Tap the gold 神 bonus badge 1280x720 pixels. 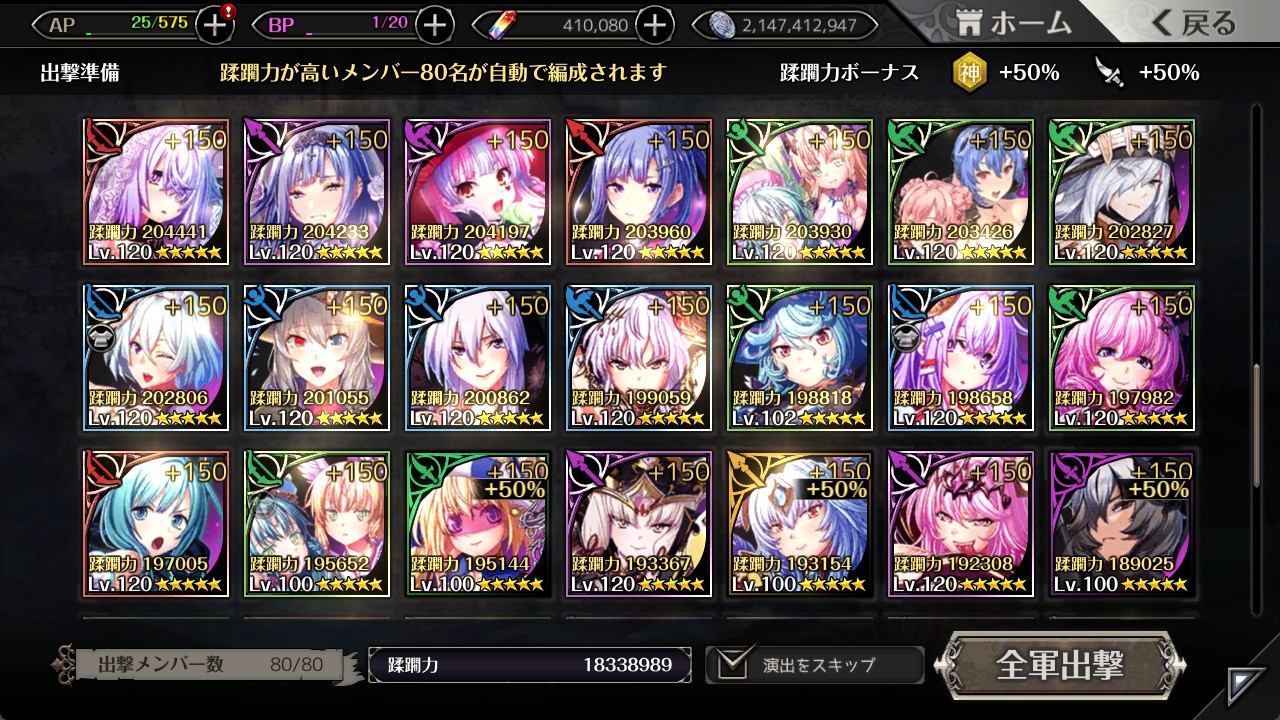click(x=969, y=72)
